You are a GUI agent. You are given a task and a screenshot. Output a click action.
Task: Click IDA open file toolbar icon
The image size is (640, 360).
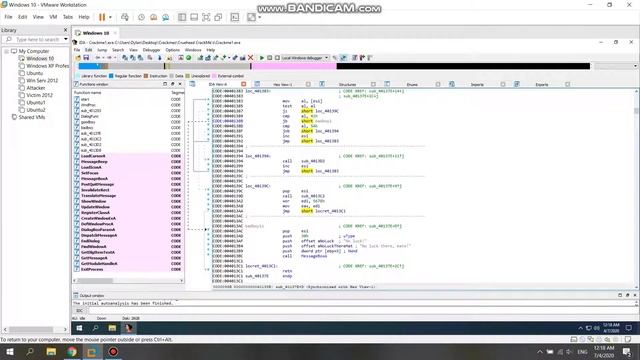click(x=78, y=58)
